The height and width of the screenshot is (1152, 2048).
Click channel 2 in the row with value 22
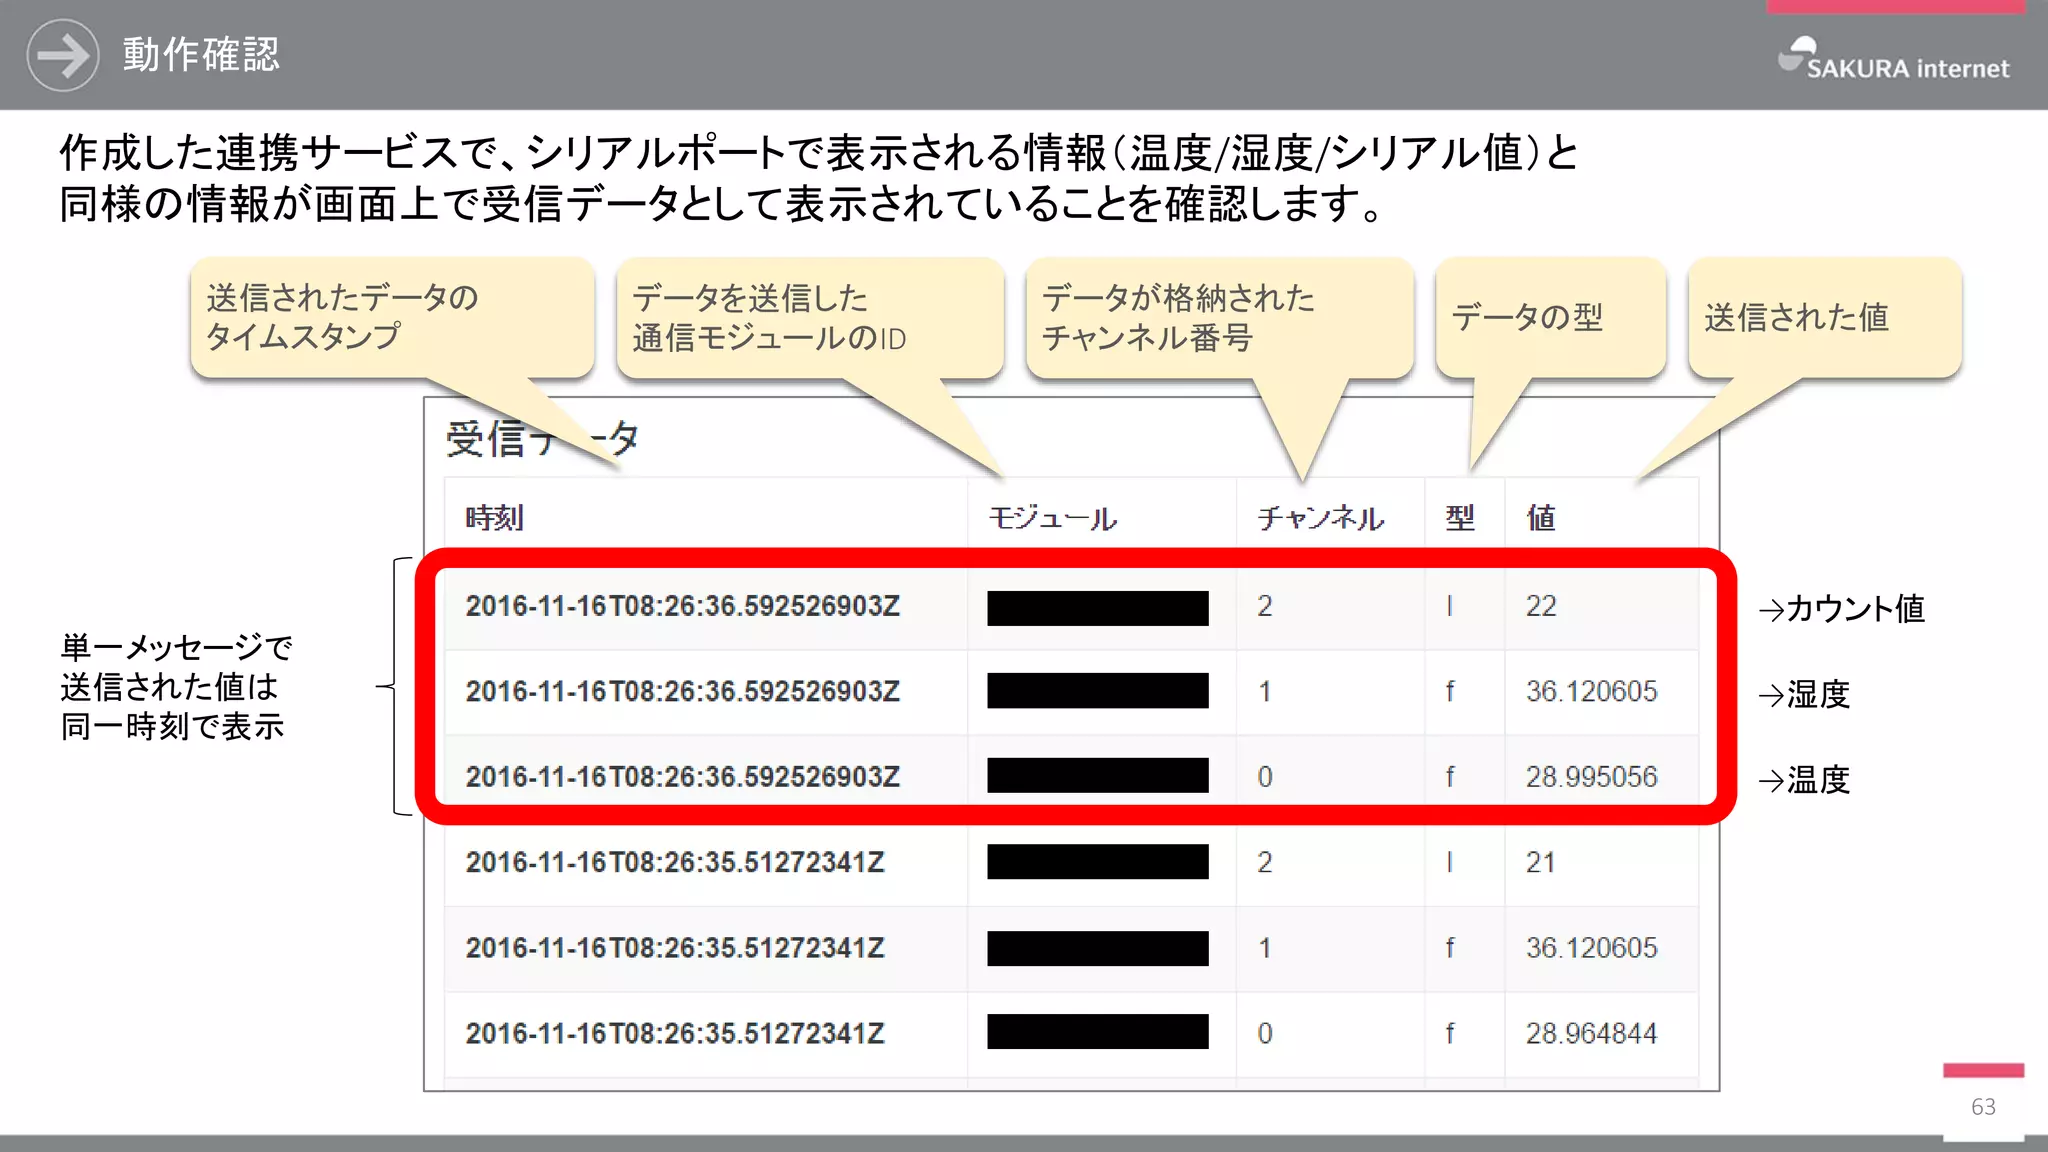(1265, 606)
